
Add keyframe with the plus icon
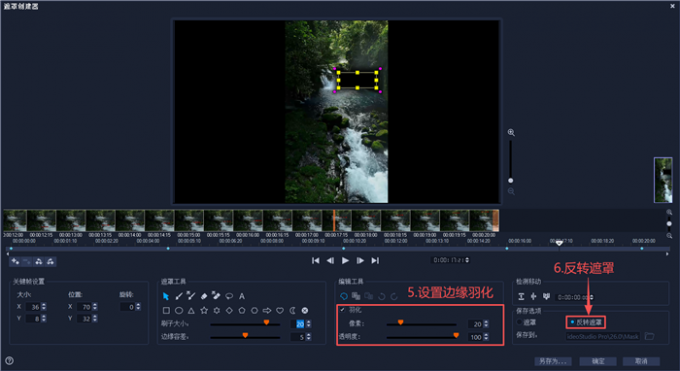point(15,261)
